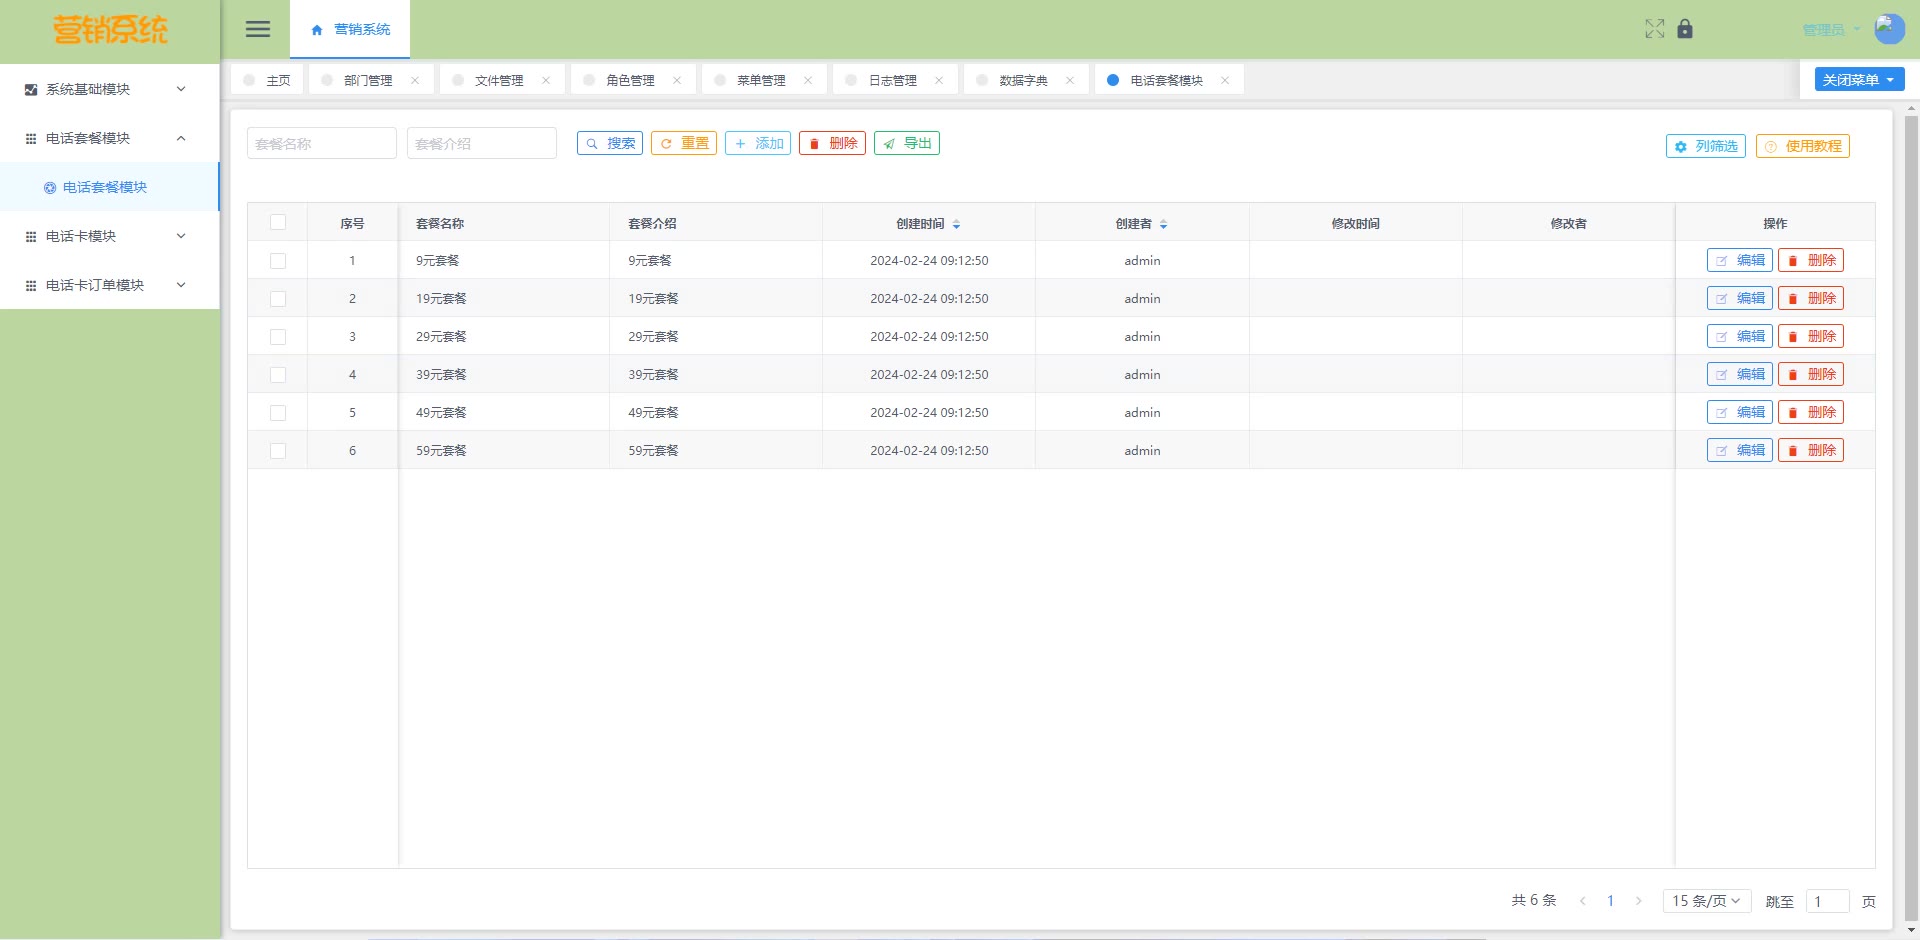Sort by 创建者 column arrows

point(1163,224)
